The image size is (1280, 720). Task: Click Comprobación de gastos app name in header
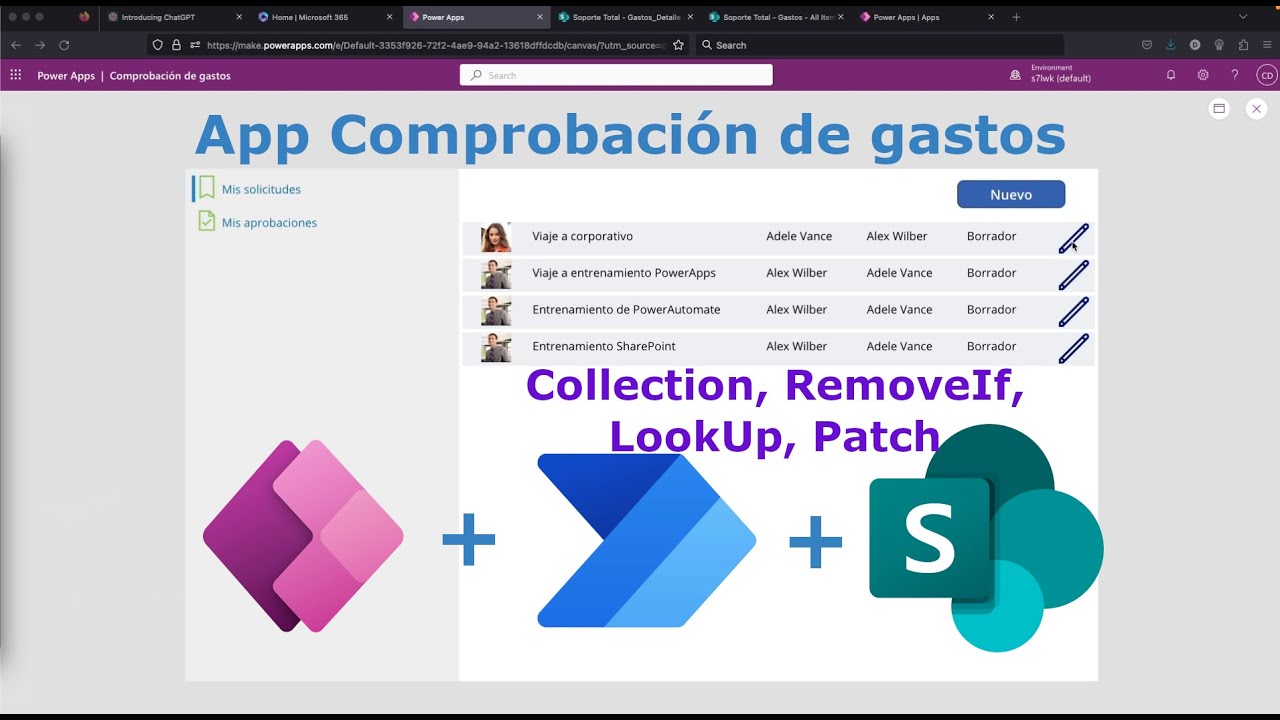(170, 76)
